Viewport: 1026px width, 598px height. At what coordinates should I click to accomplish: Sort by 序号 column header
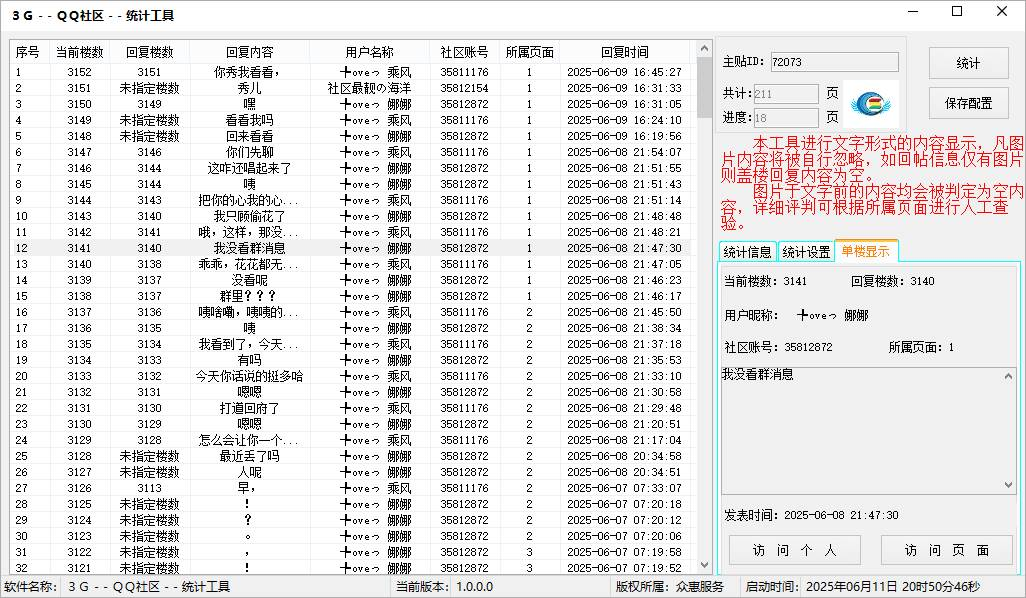coord(29,52)
